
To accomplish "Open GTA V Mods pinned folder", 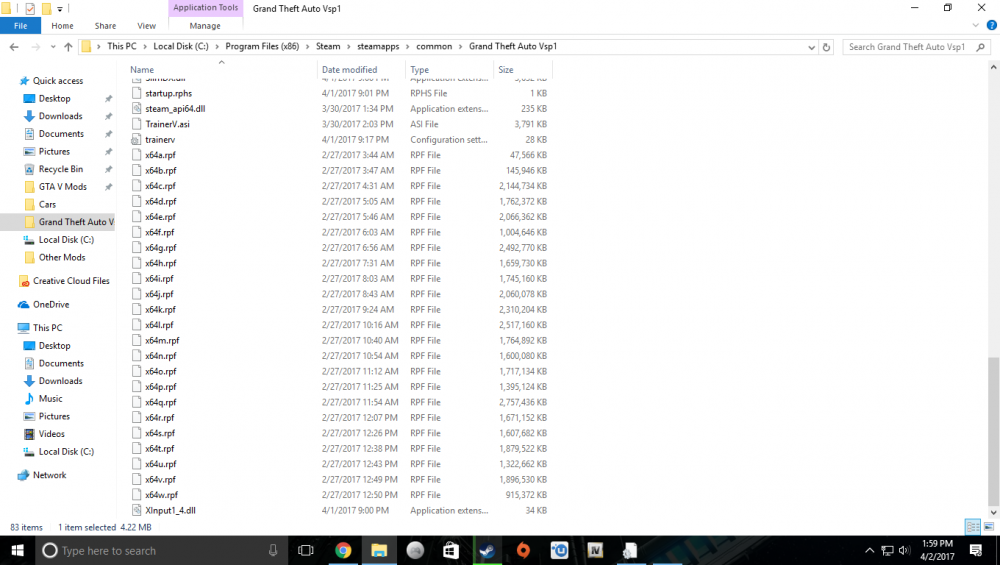I will 62,187.
